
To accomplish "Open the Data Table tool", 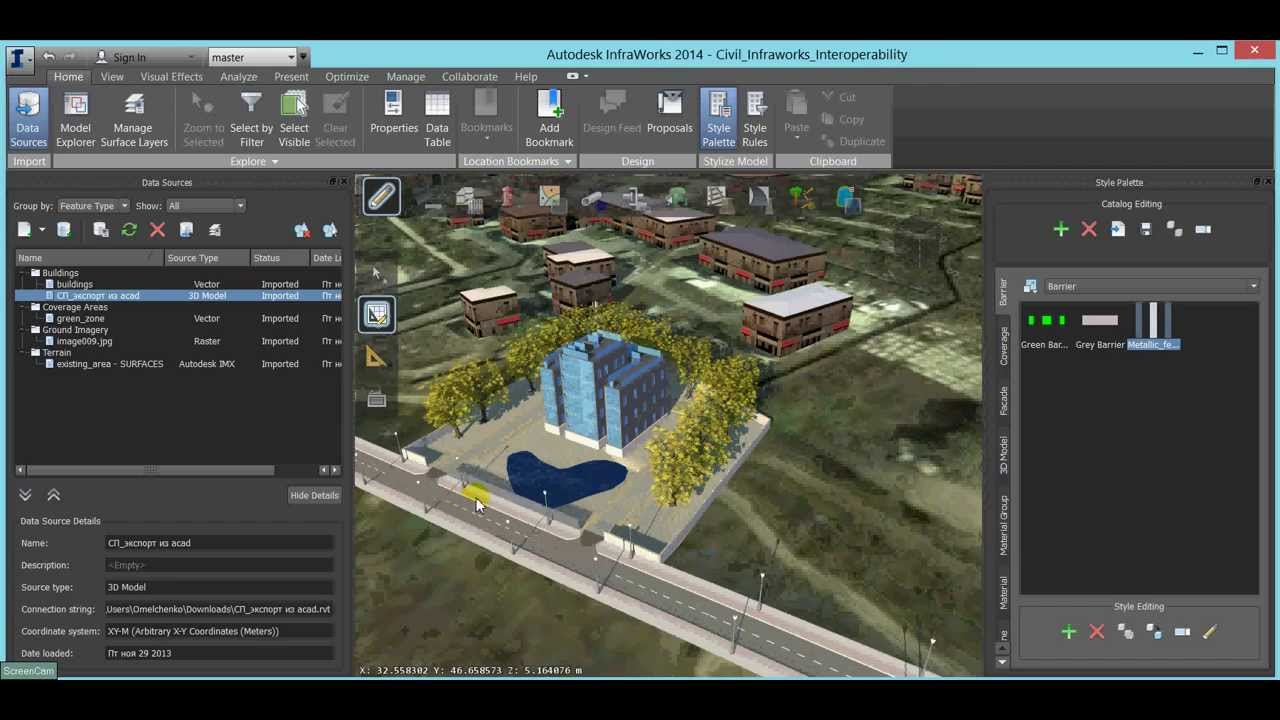I will 437,119.
